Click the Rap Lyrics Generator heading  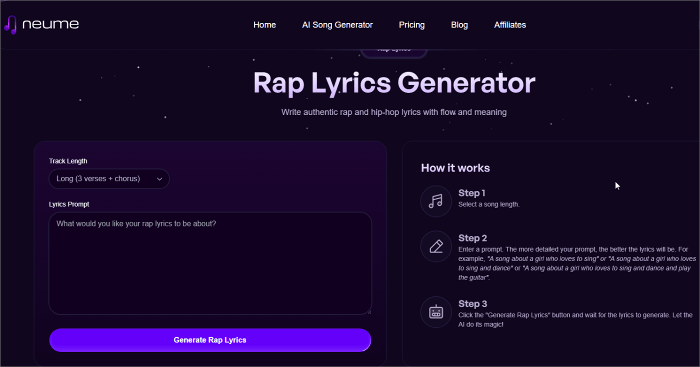click(394, 83)
